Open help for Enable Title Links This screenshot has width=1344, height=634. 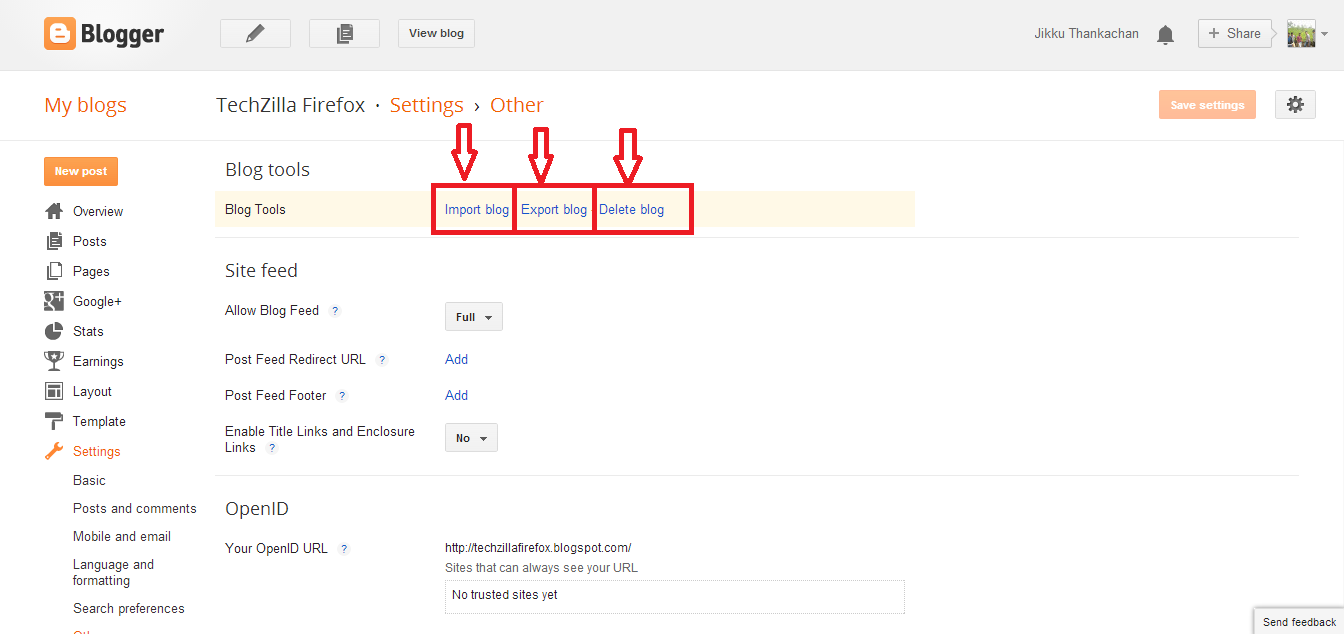[271, 448]
